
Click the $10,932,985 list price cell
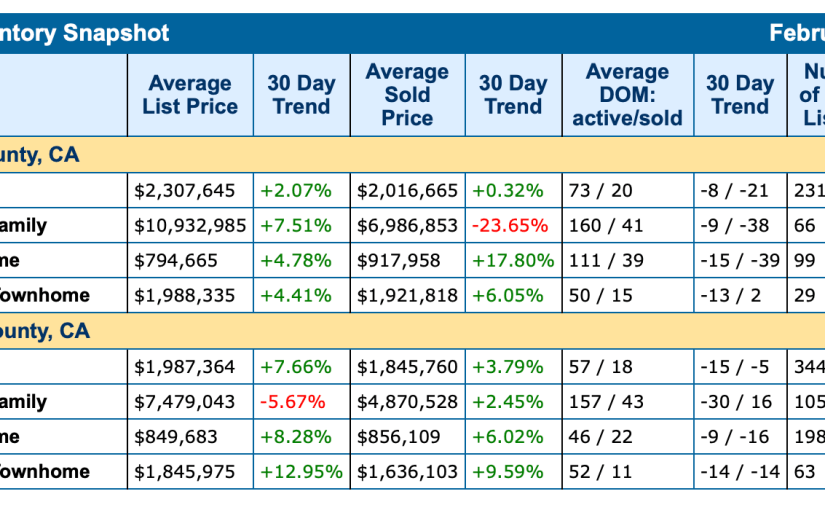pyautogui.click(x=190, y=225)
